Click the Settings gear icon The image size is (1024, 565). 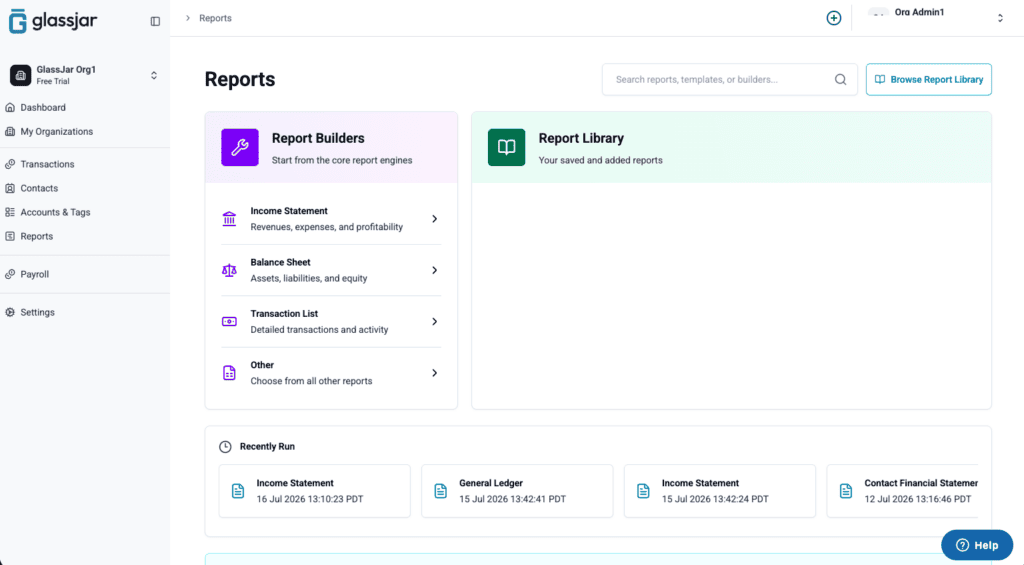[10, 312]
